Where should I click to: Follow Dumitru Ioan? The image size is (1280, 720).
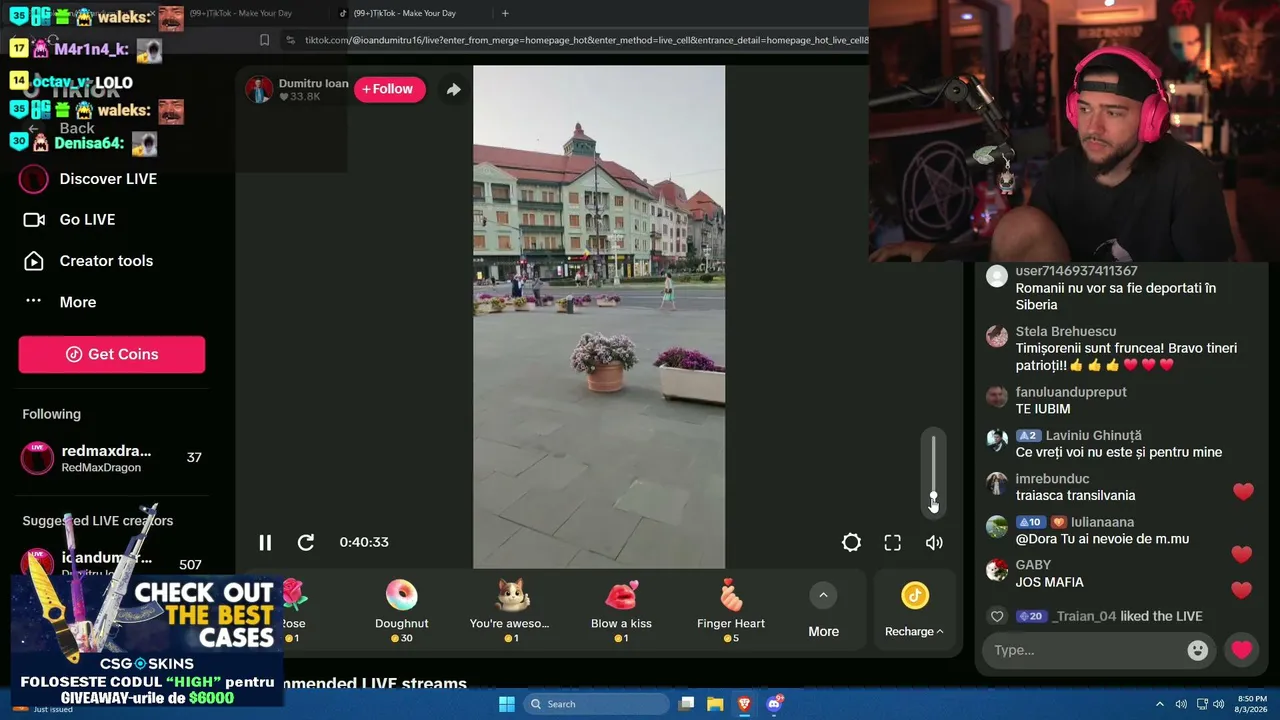click(x=389, y=89)
